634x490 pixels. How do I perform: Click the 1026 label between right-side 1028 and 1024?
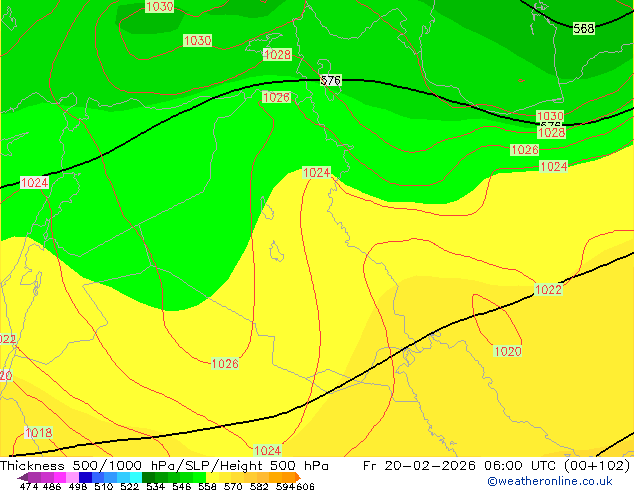click(x=525, y=150)
